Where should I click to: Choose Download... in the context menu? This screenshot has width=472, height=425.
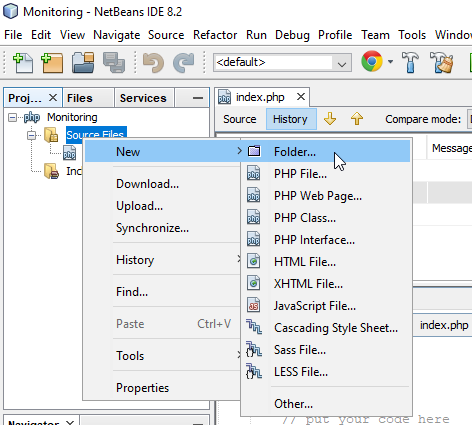click(147, 184)
